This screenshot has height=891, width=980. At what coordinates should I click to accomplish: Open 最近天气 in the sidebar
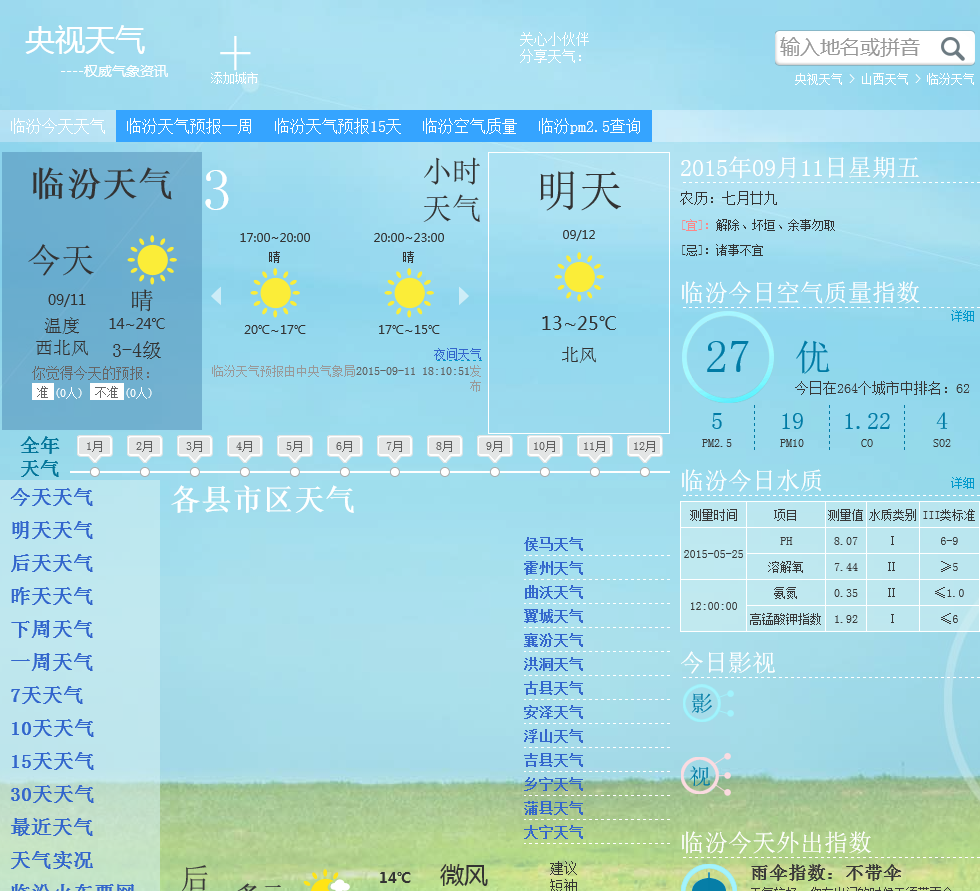pyautogui.click(x=52, y=827)
